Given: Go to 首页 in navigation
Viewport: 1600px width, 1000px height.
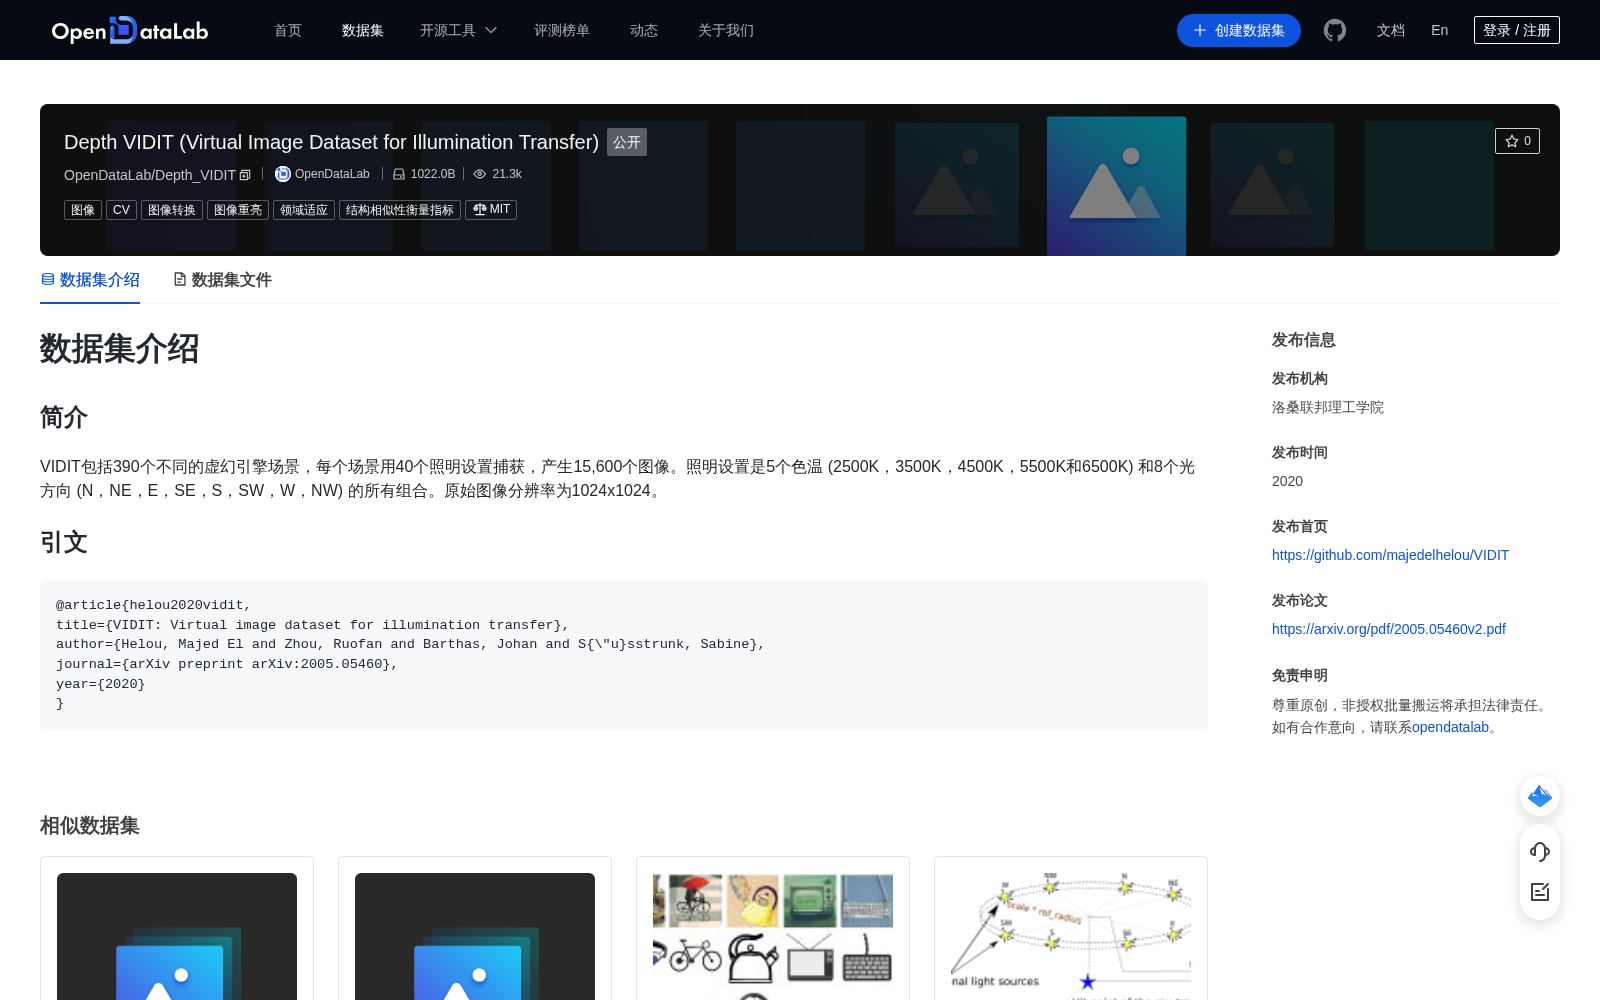Looking at the screenshot, I should [288, 30].
